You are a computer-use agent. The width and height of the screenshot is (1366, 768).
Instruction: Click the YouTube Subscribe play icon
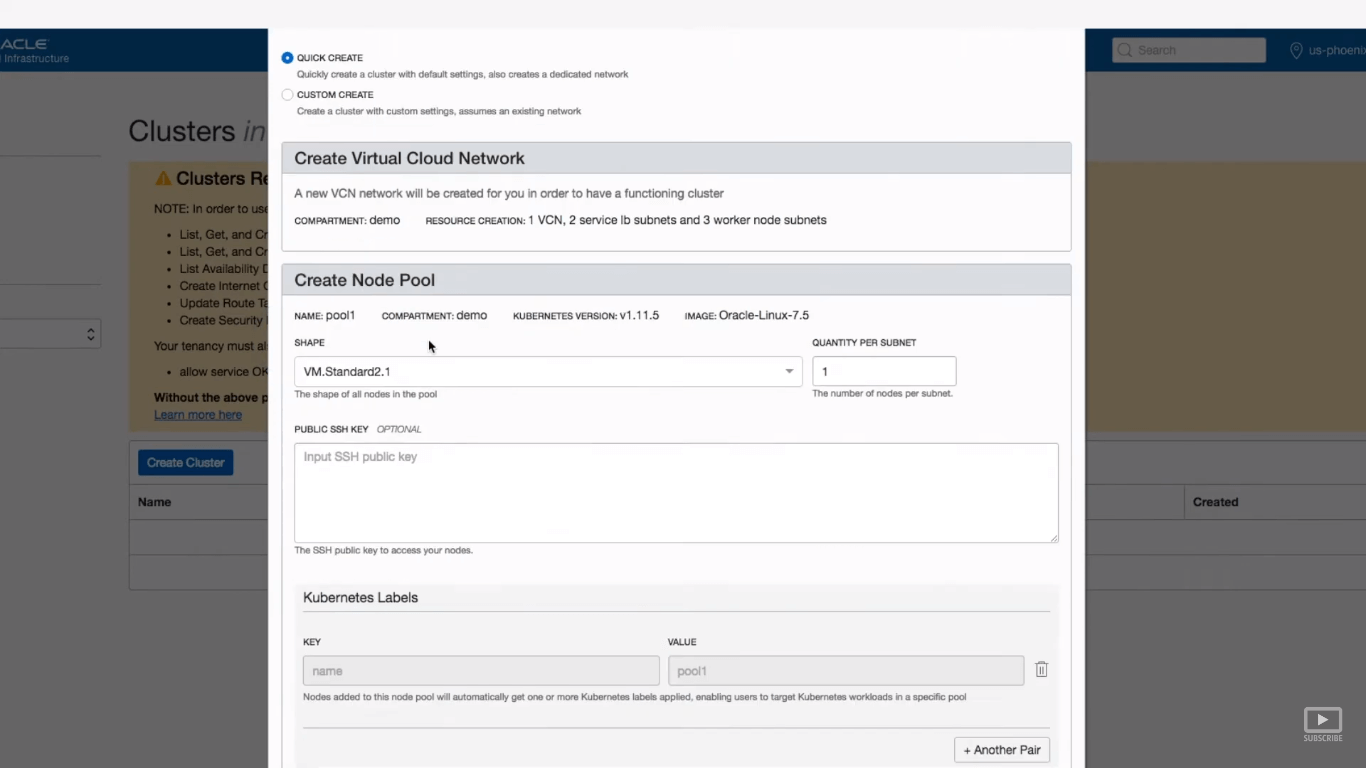(1322, 718)
